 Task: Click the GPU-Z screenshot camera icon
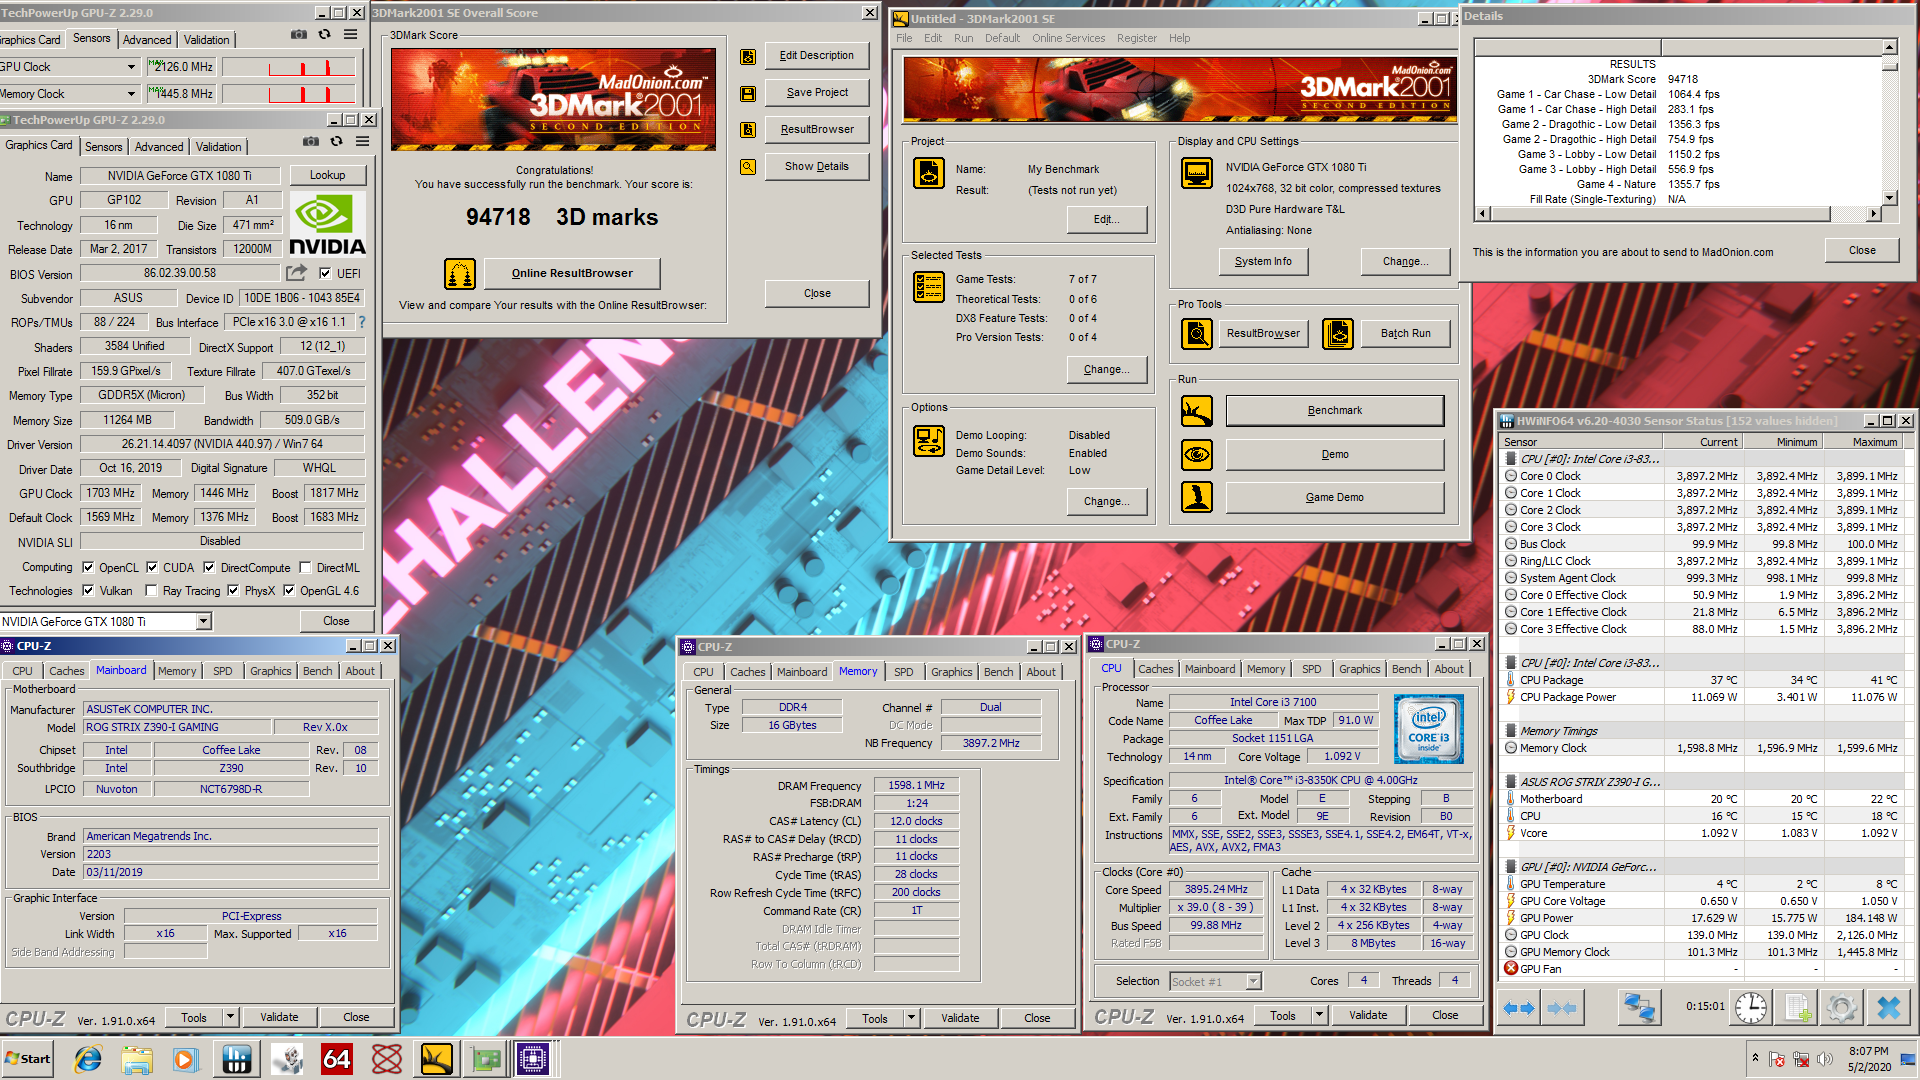click(311, 142)
